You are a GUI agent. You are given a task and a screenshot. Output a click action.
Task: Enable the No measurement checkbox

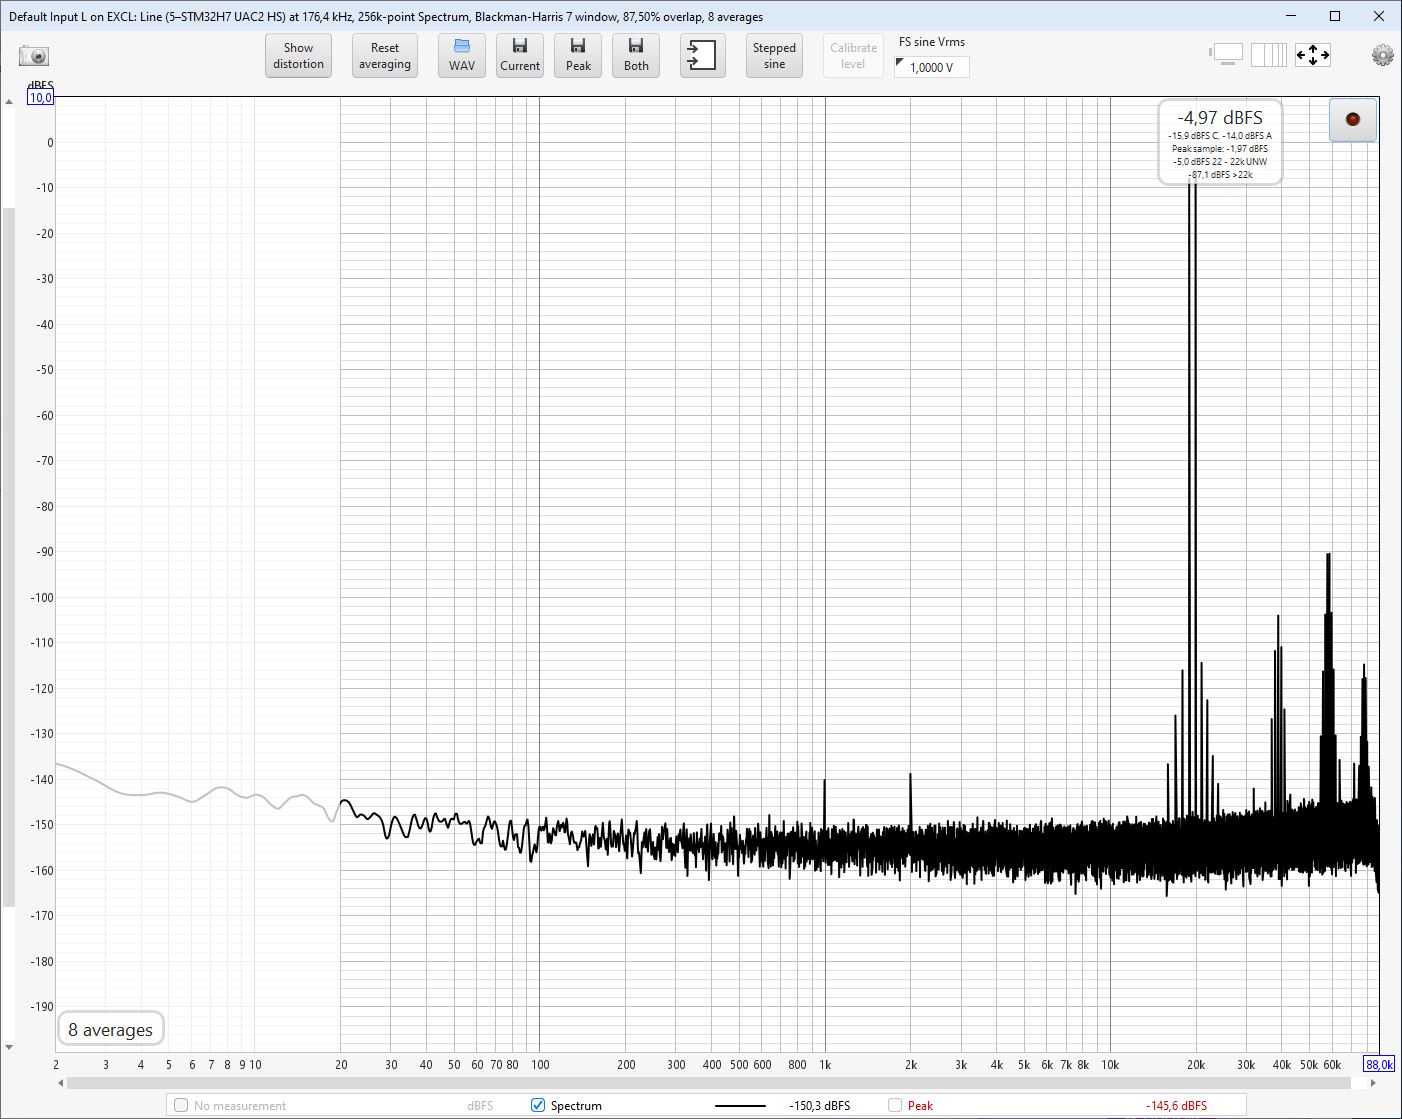click(x=181, y=1105)
